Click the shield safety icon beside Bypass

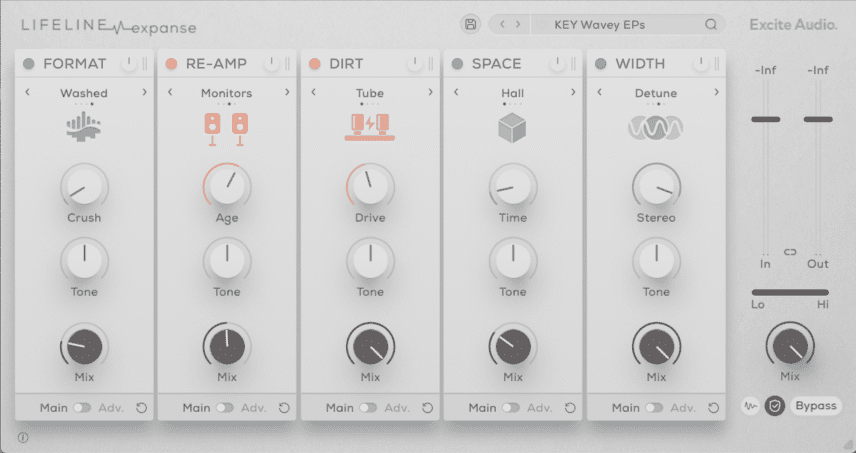[774, 406]
